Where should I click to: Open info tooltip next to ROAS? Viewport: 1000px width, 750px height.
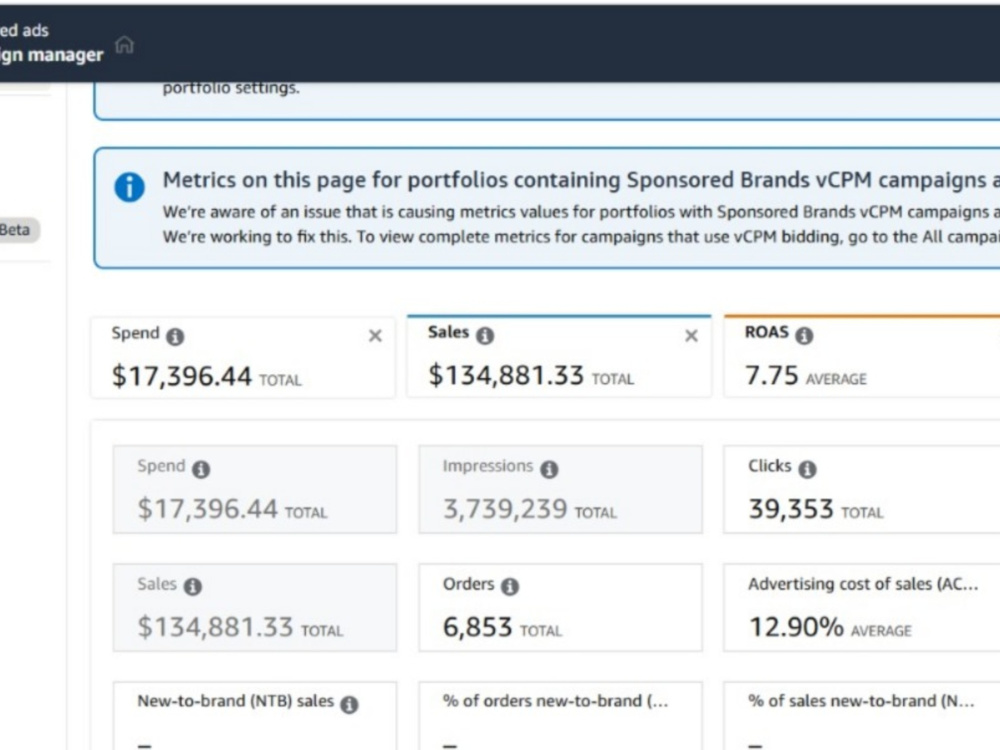click(804, 335)
